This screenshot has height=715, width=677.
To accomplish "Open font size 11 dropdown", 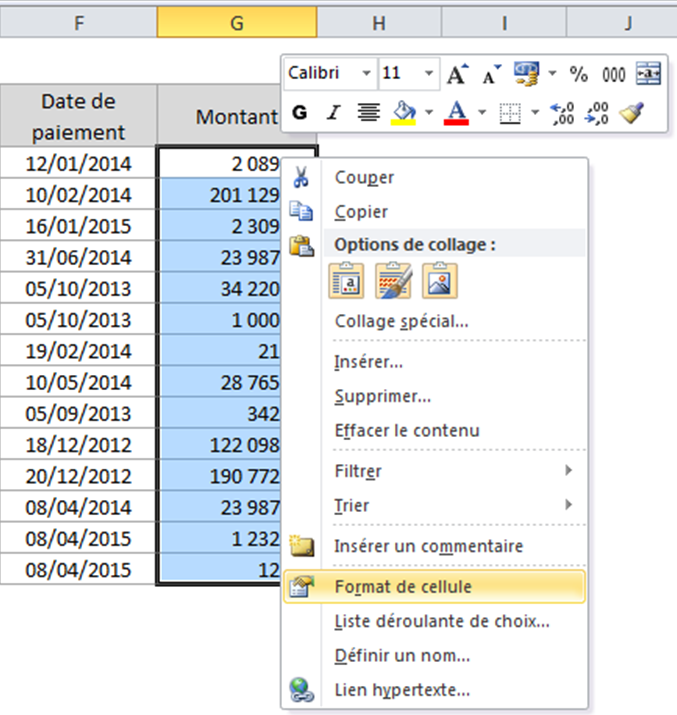I will 429,73.
